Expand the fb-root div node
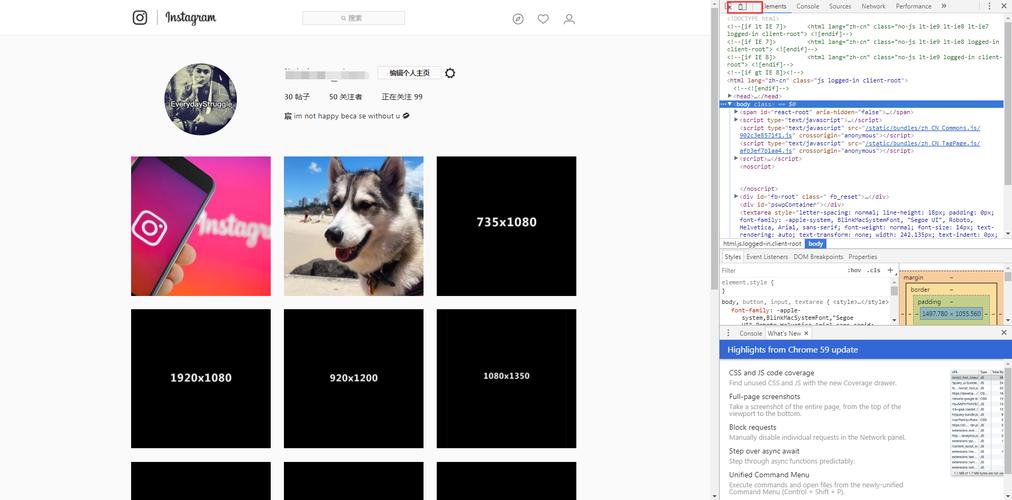 [736, 196]
